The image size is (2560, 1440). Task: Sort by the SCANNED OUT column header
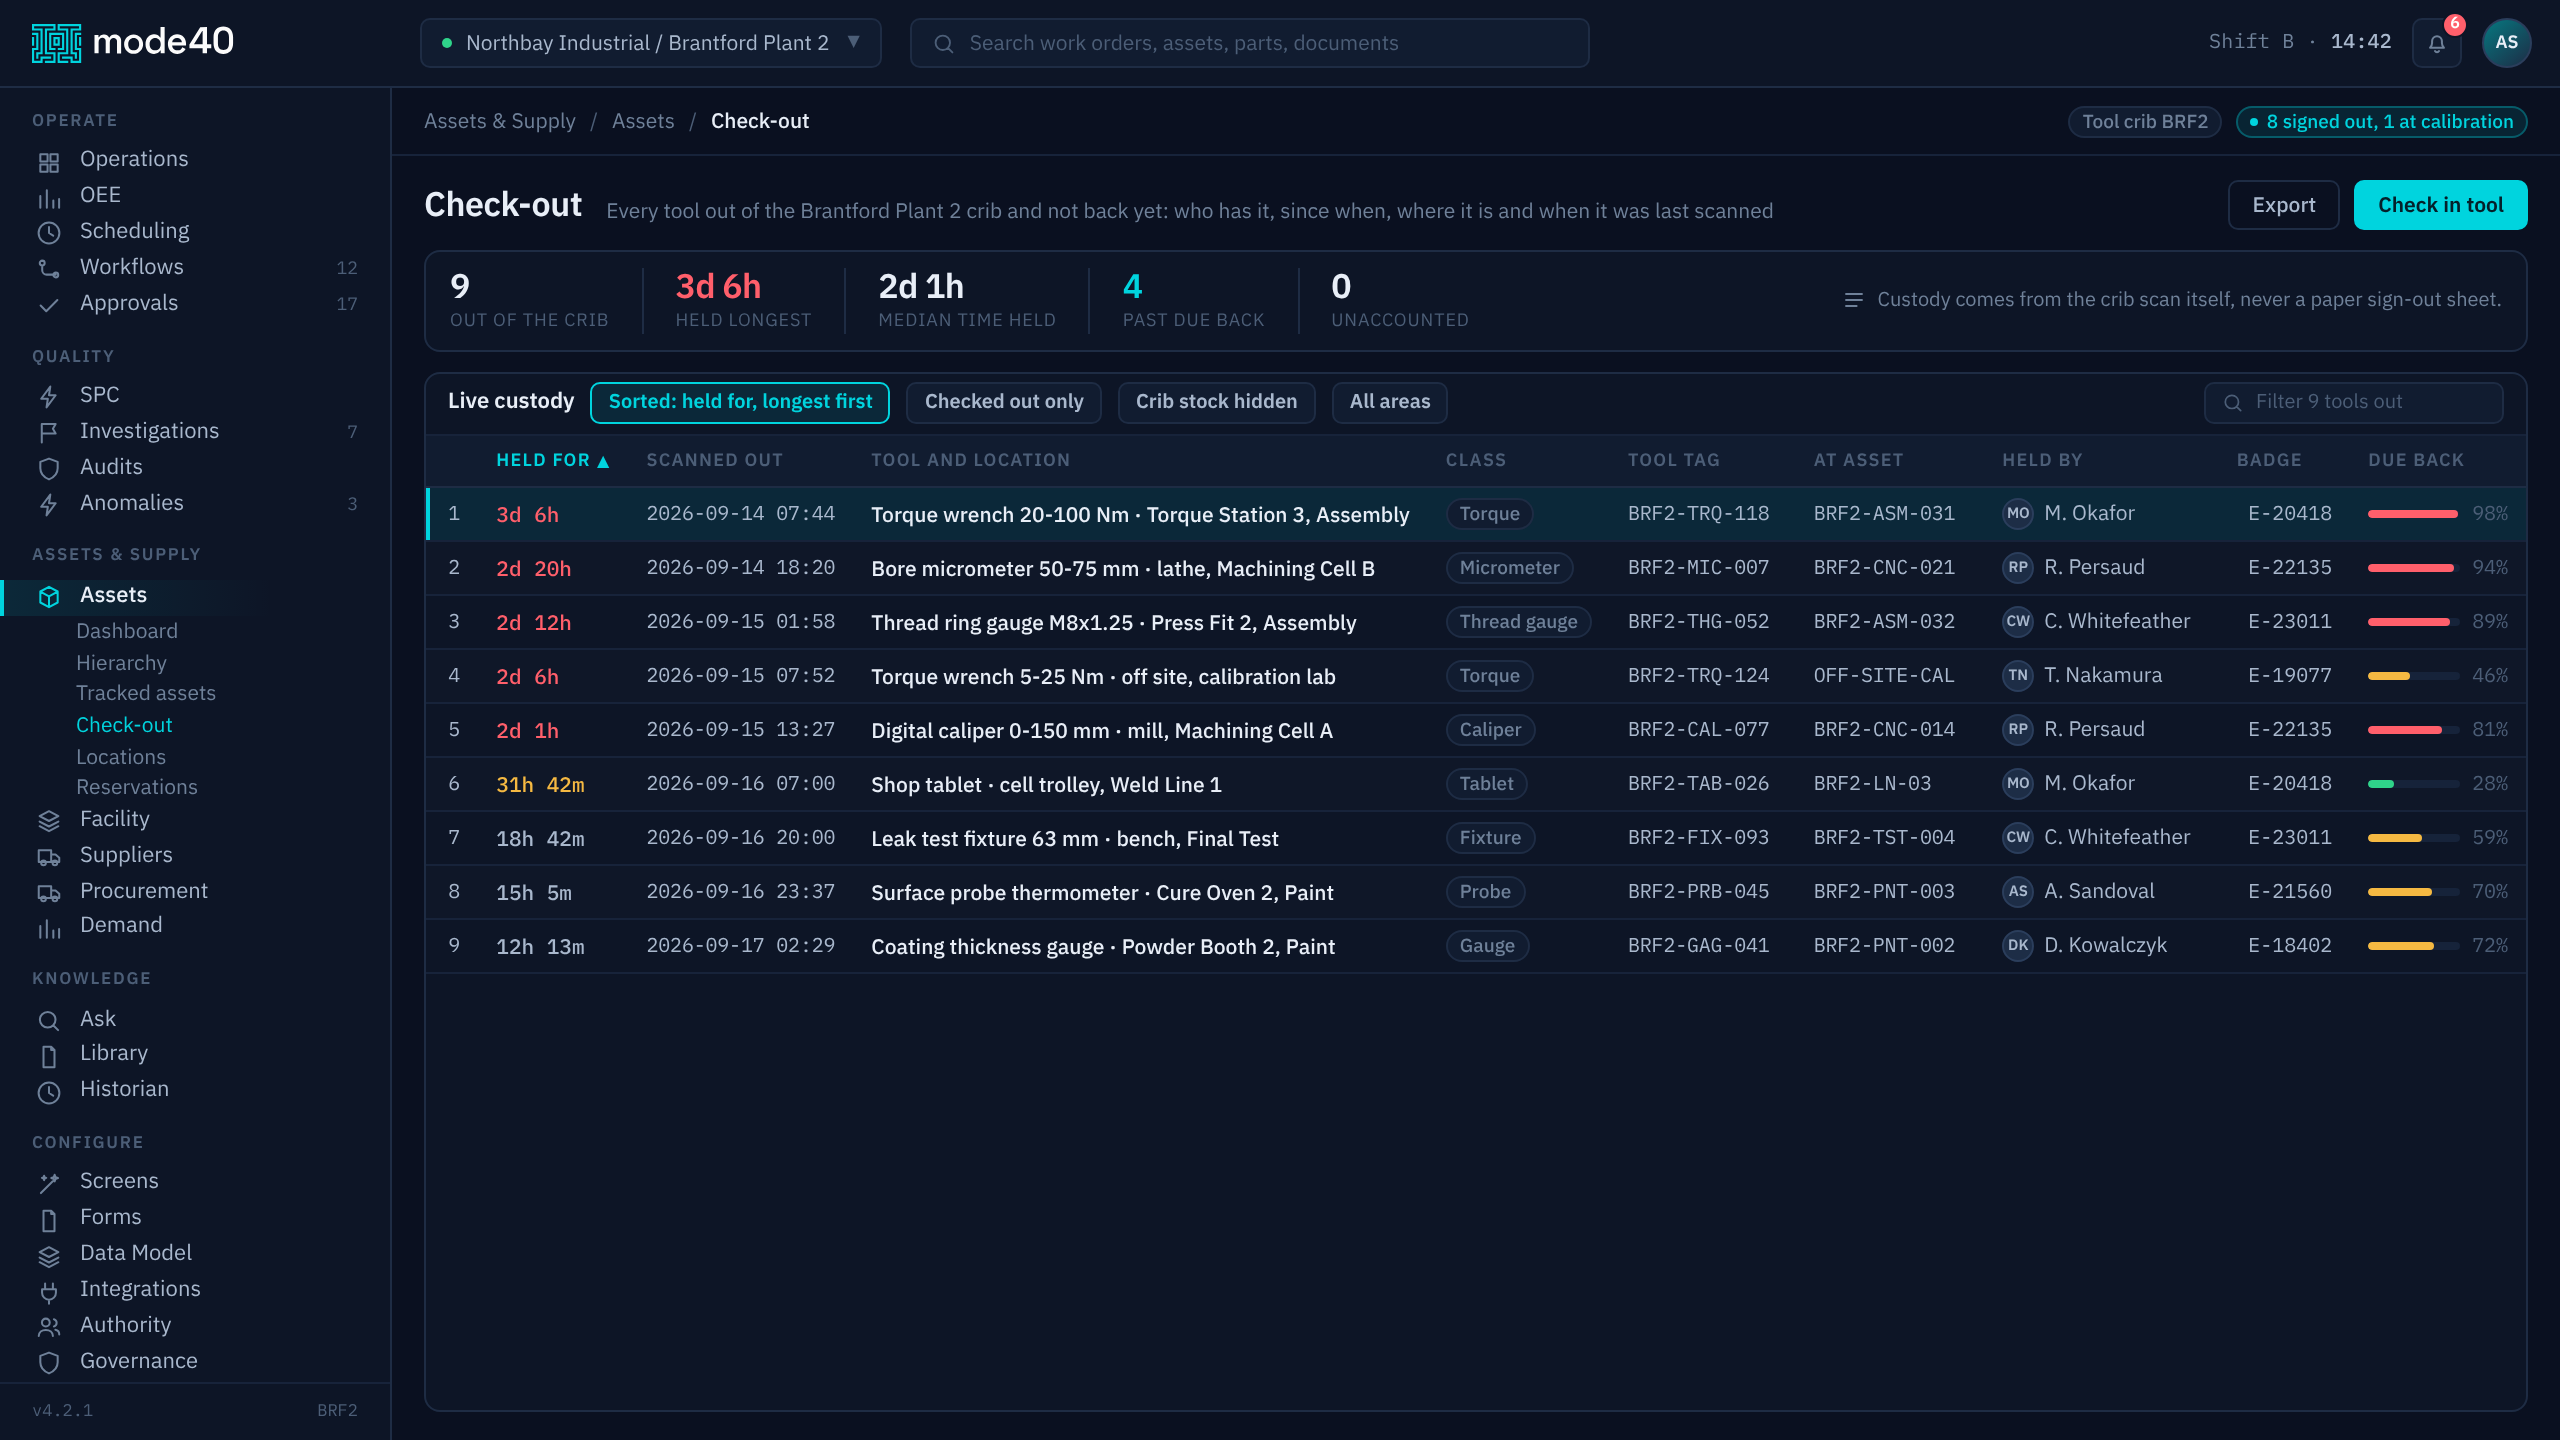click(x=714, y=460)
